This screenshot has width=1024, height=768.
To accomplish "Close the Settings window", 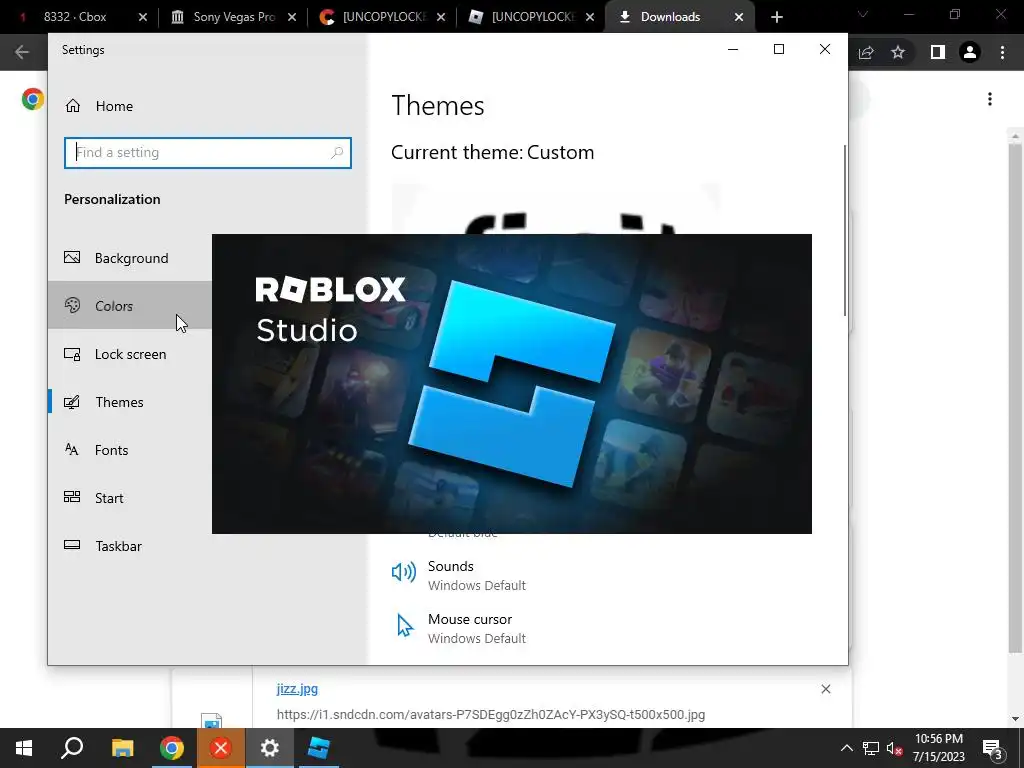I will tap(825, 50).
